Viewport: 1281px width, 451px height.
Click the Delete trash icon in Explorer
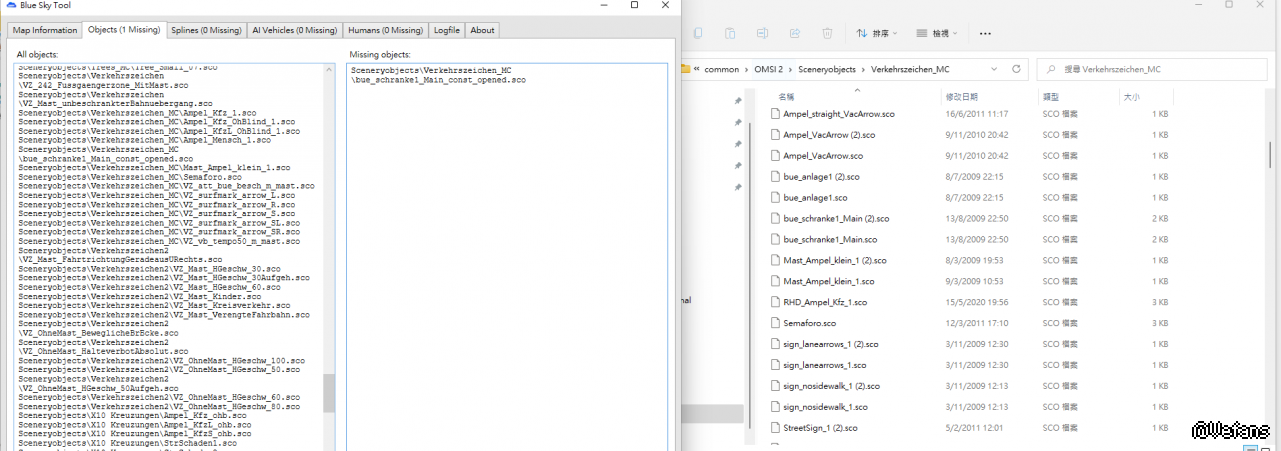827,33
